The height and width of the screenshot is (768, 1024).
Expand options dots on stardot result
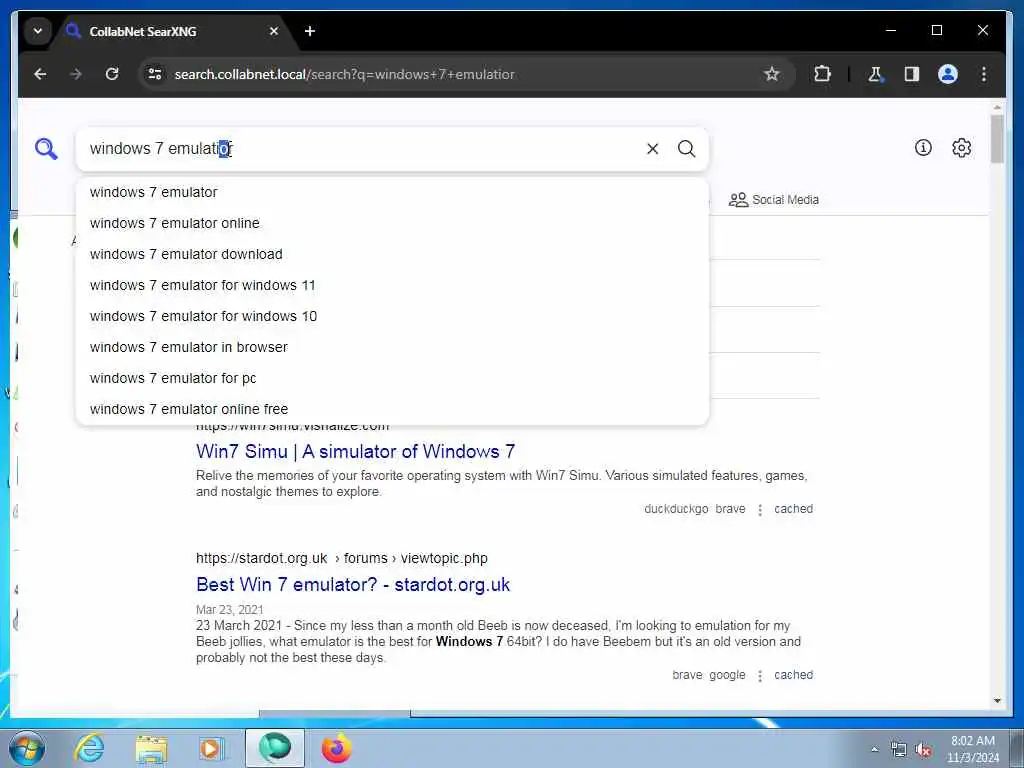pos(760,675)
